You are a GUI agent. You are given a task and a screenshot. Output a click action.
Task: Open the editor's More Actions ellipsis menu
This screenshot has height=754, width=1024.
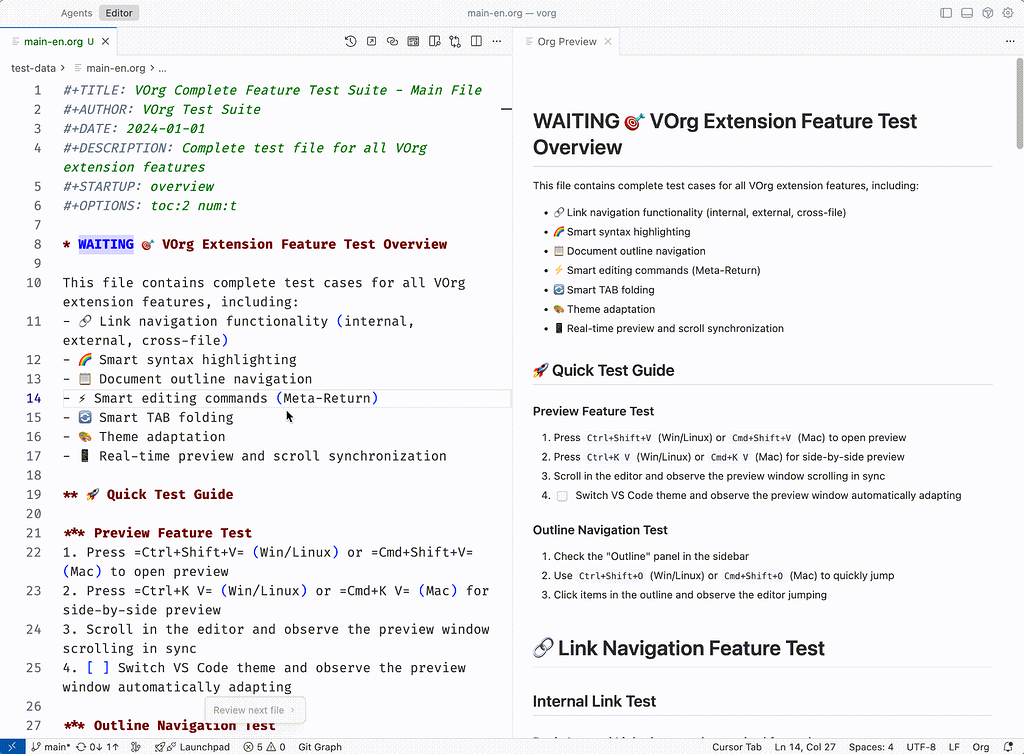click(497, 41)
